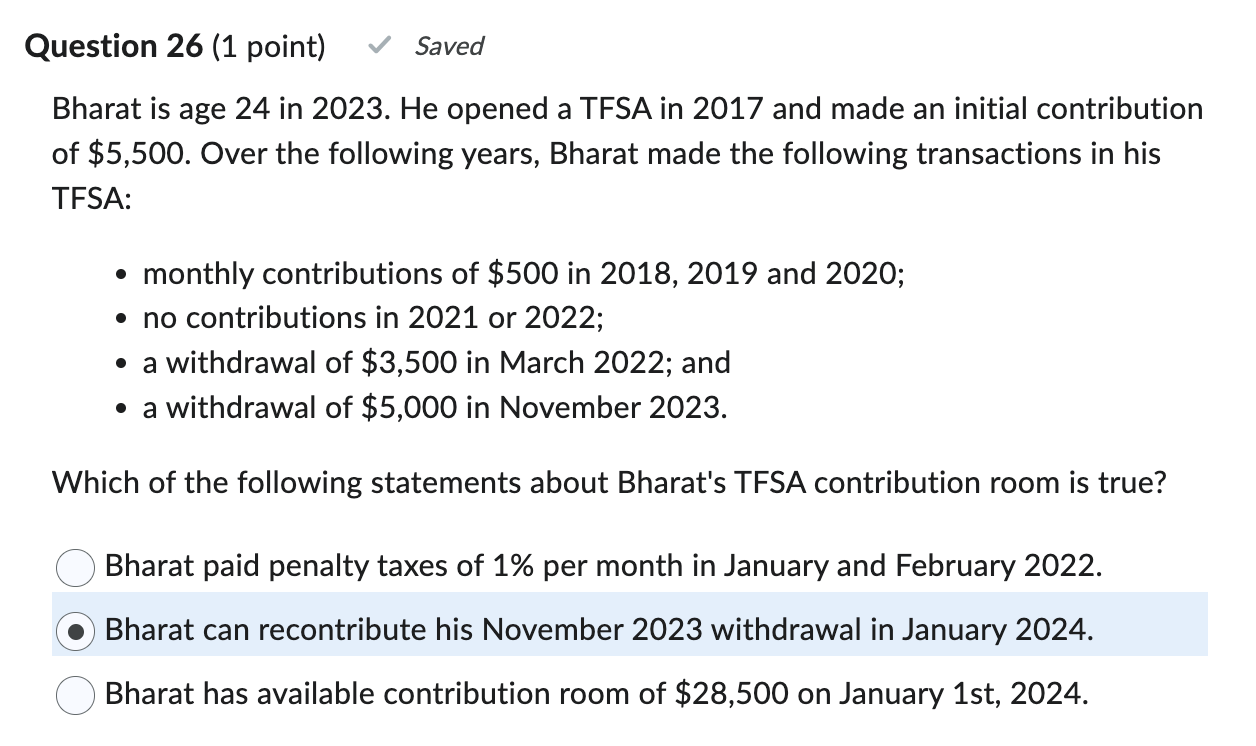Click the empty radio circle of third option

coord(74,695)
